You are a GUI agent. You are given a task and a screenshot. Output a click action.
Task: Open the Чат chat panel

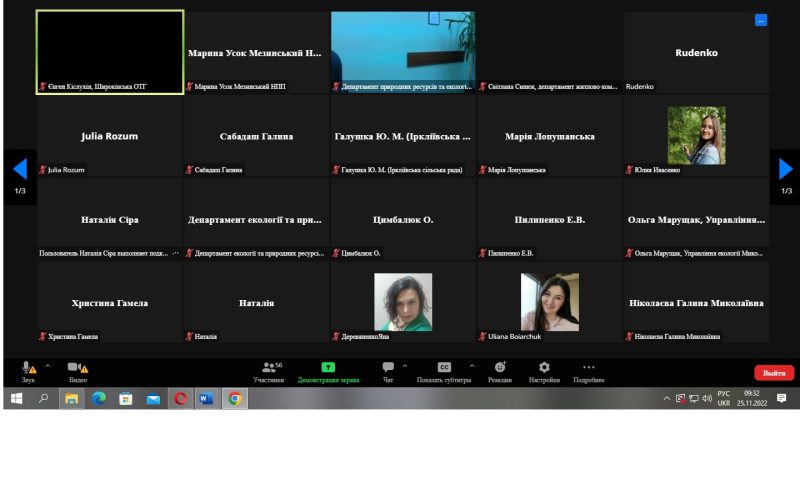(388, 369)
